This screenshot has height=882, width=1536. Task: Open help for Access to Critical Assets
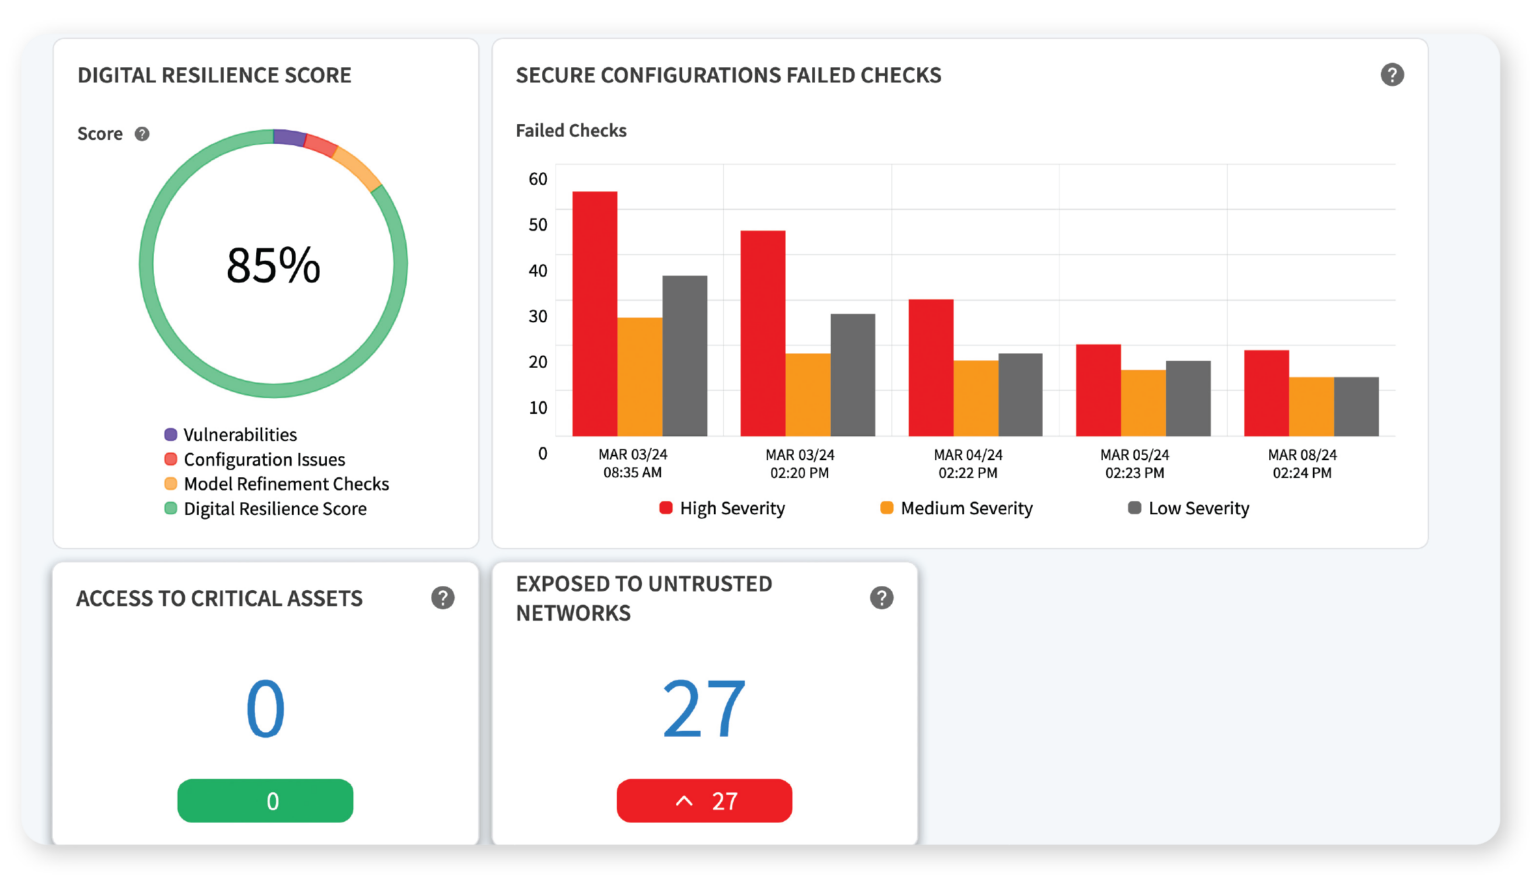[443, 598]
